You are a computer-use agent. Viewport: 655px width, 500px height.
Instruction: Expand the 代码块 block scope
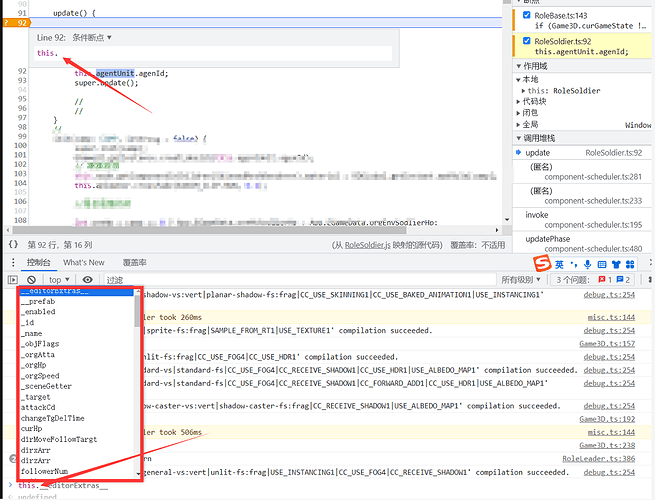point(518,102)
